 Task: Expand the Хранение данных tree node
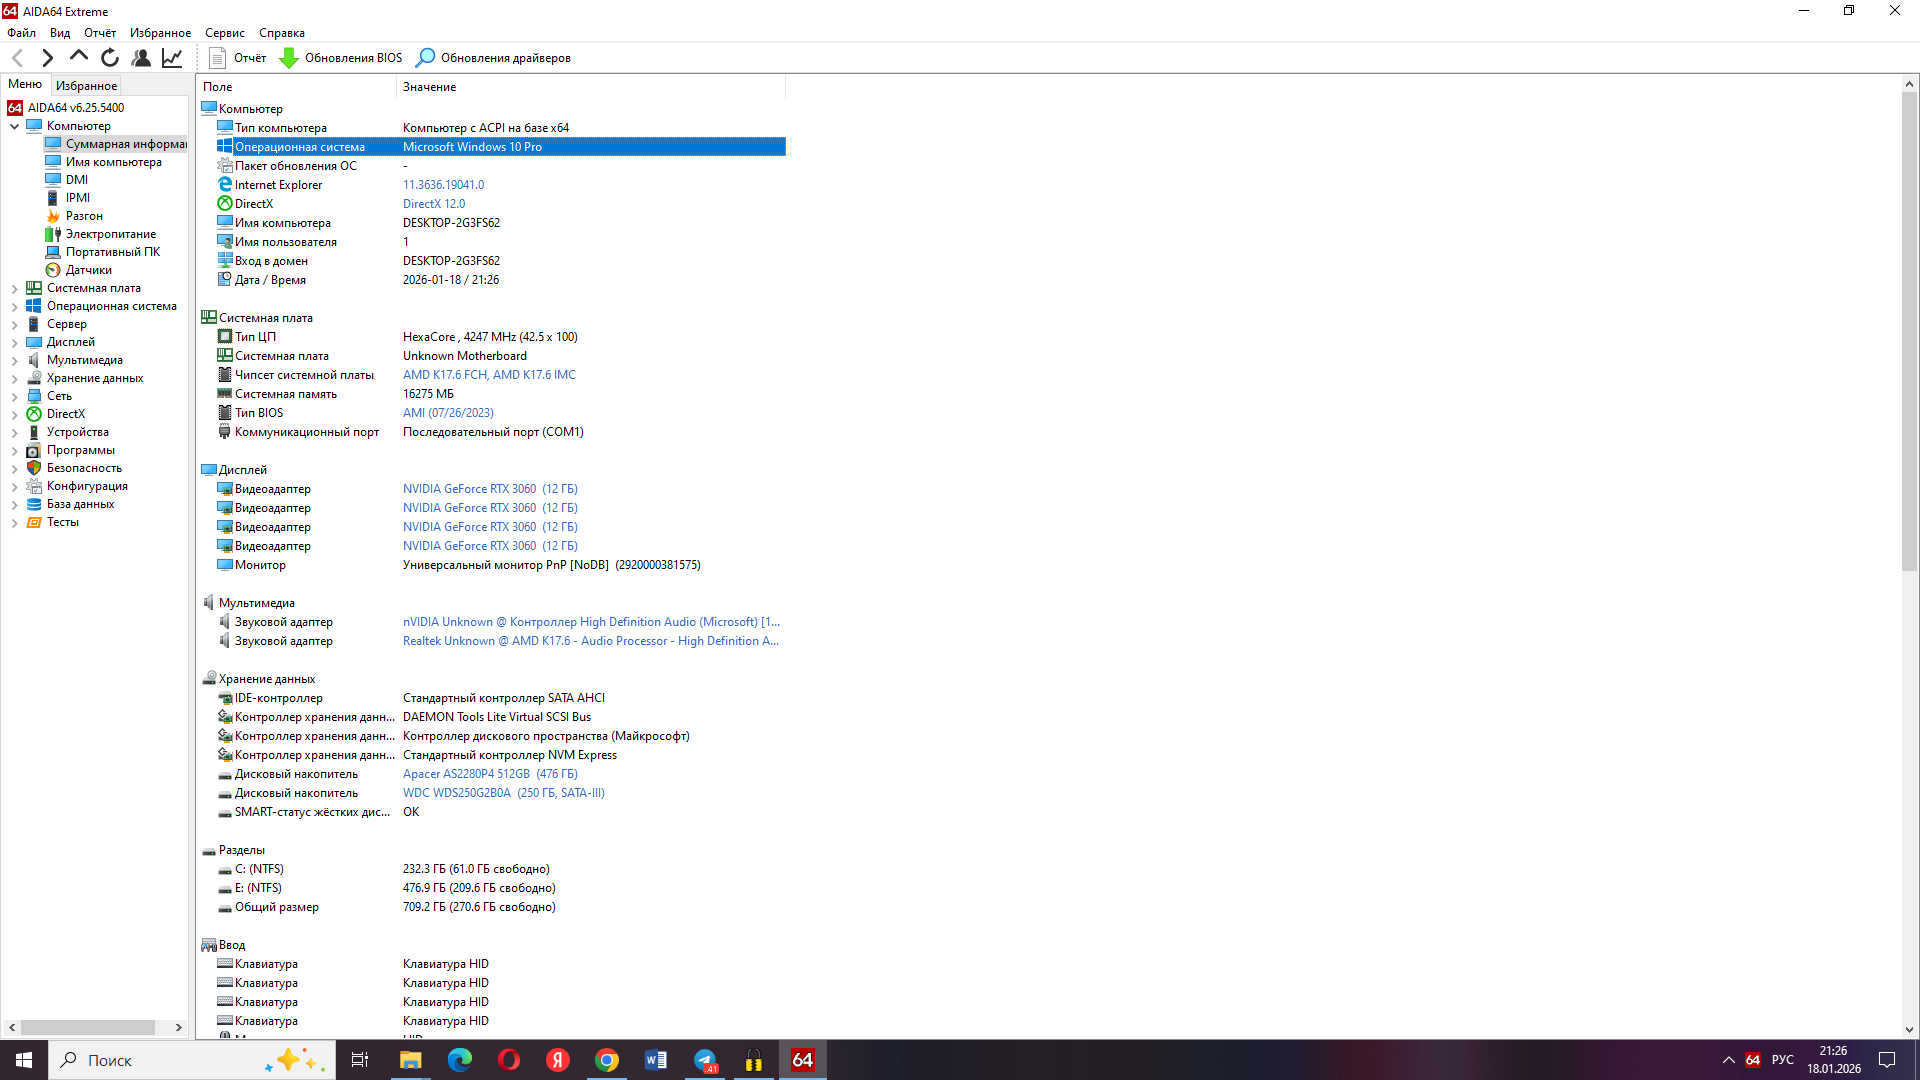point(14,378)
